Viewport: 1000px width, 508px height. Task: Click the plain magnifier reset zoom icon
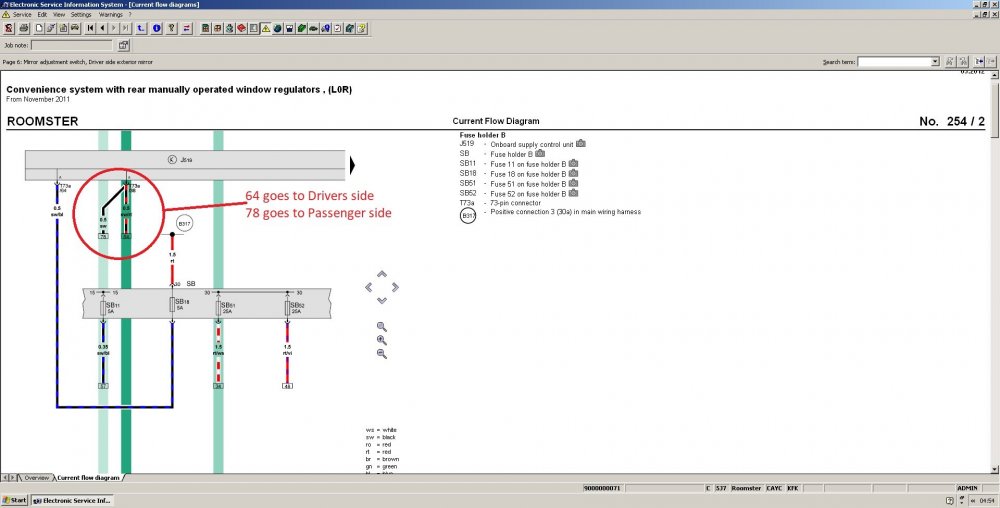point(382,327)
